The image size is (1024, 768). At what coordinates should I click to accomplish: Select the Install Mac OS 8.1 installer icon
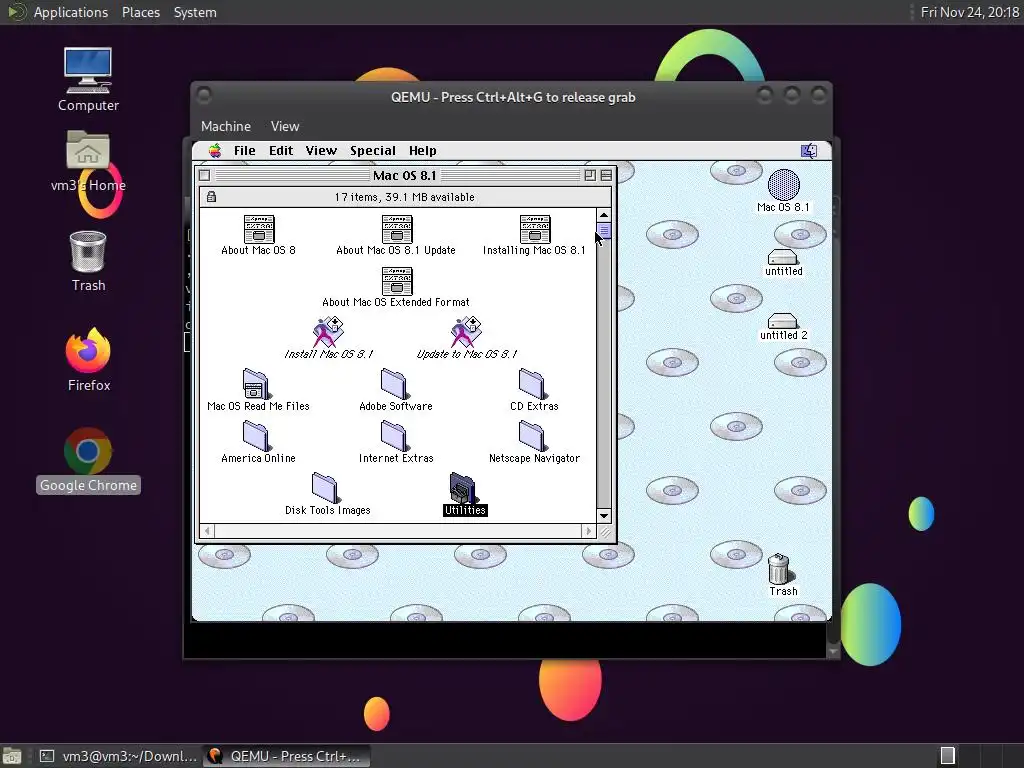coord(328,332)
